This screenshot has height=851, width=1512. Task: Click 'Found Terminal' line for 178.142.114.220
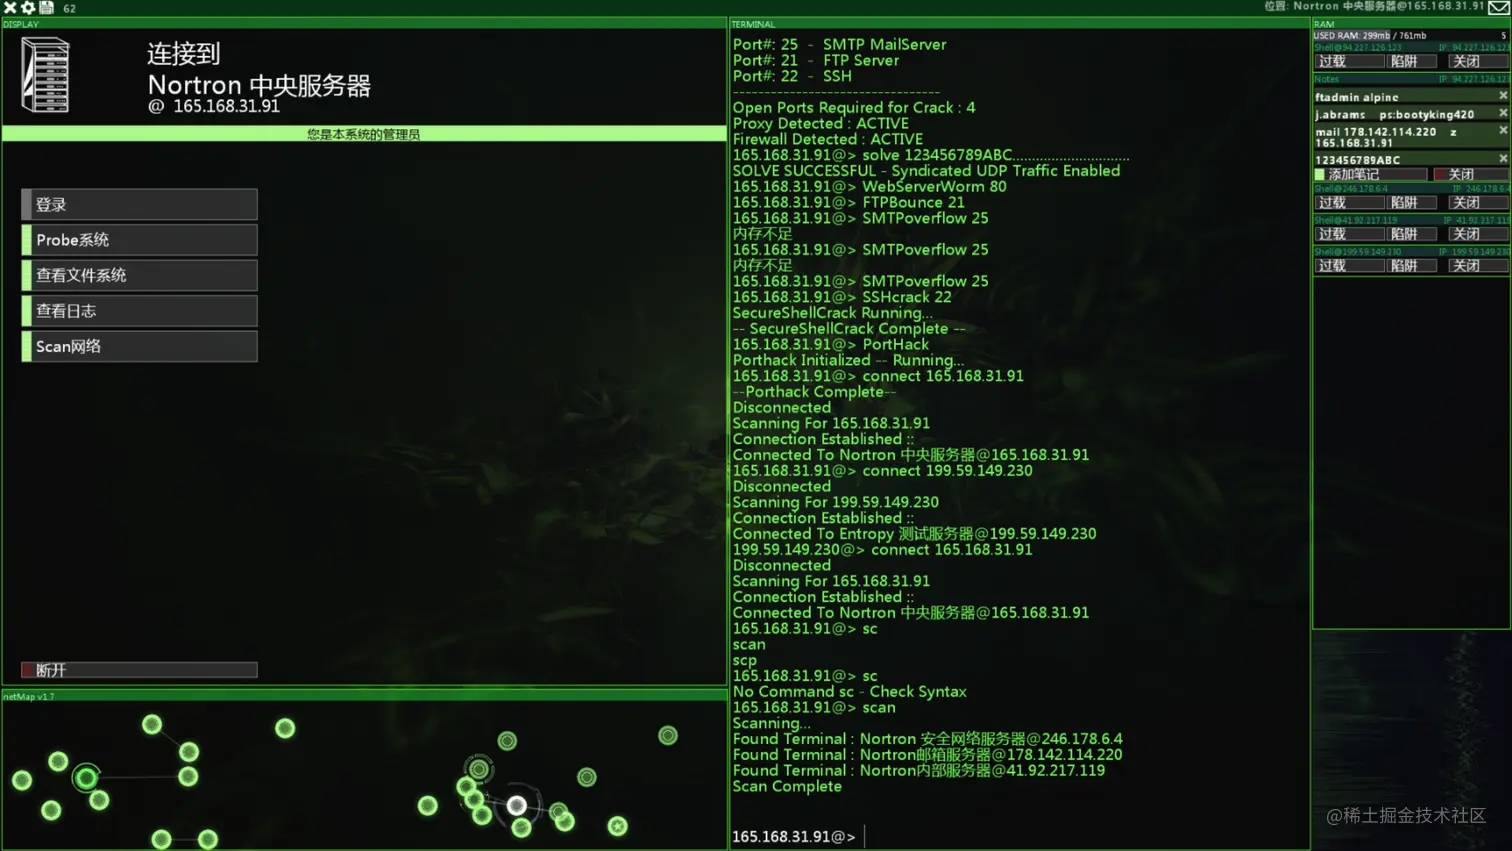(x=927, y=755)
